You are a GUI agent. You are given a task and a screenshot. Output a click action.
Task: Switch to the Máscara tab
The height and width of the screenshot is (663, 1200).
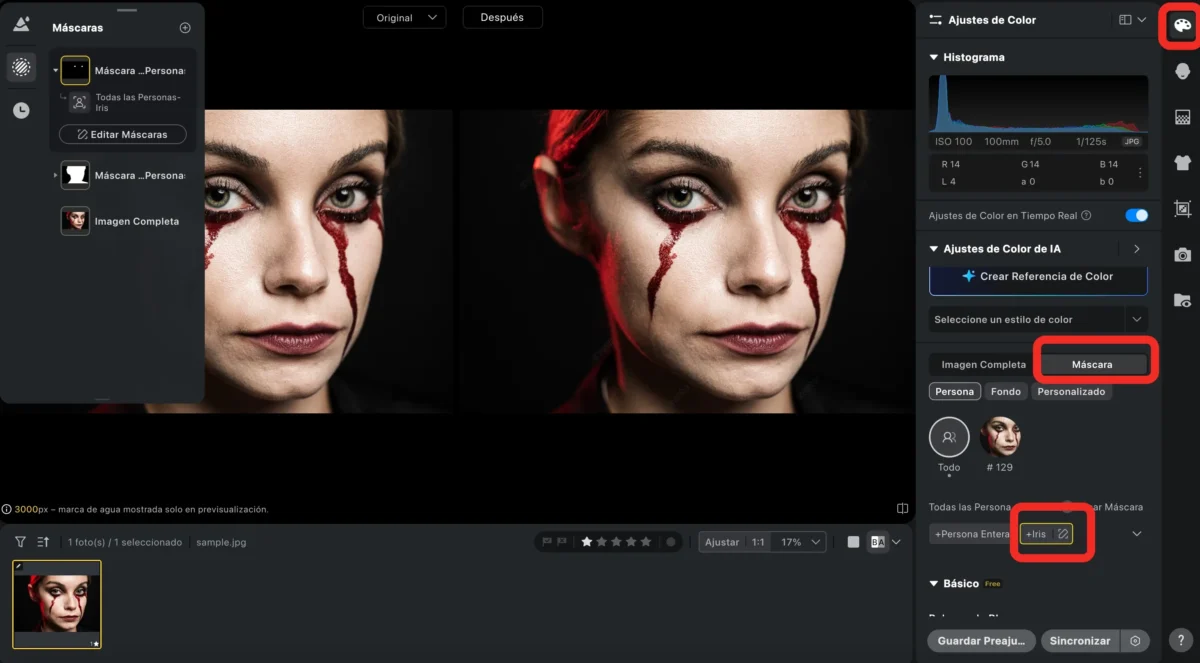(x=1092, y=365)
